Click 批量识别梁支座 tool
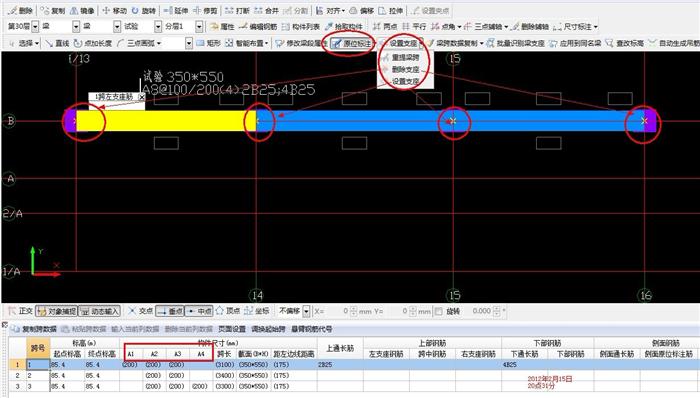Screen dimensions: 700x398 [515, 43]
